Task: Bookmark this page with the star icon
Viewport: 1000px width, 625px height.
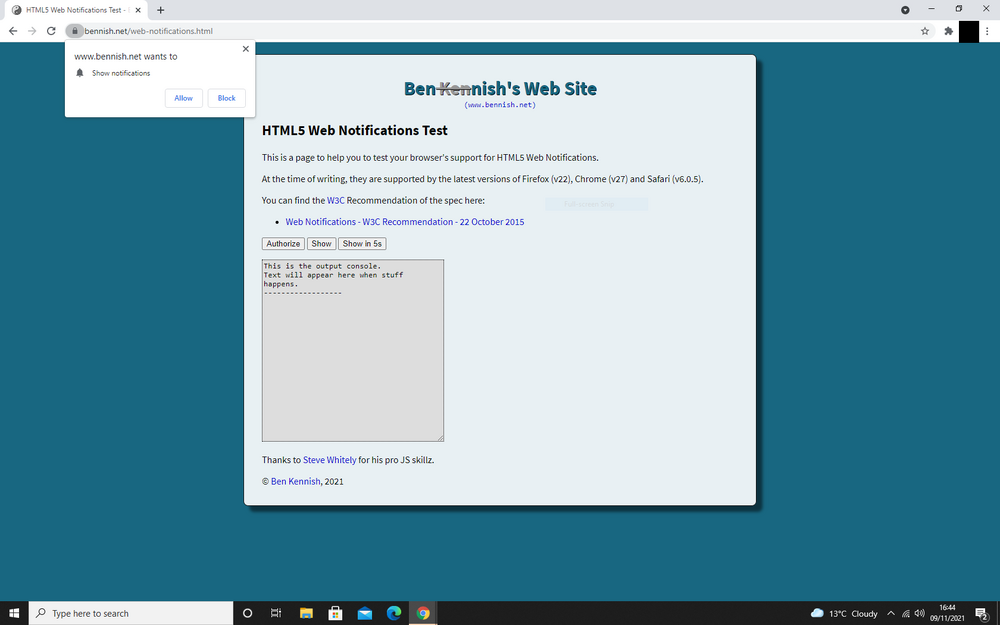Action: 925,31
